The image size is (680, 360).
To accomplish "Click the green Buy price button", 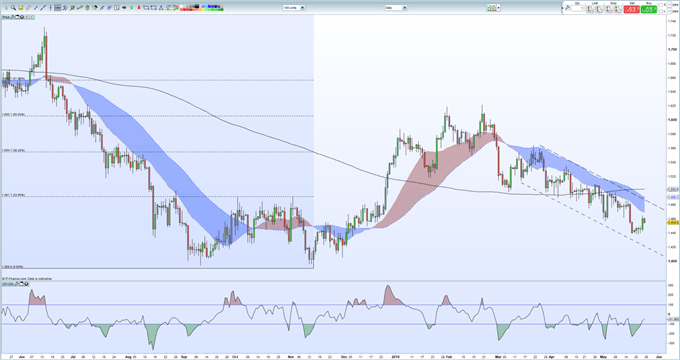I will [x=649, y=9].
